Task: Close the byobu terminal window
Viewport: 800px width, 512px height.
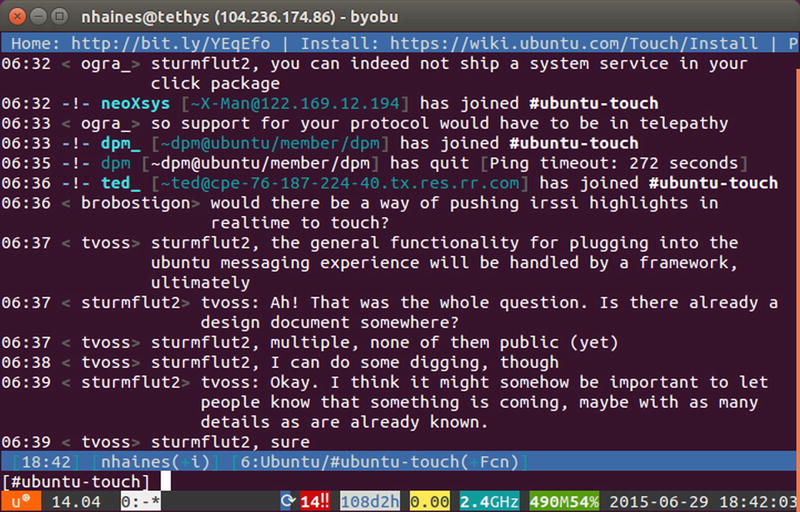Action: coord(17,16)
